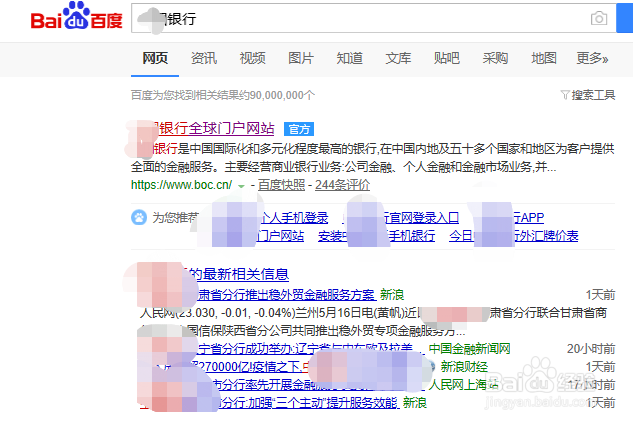Click the Baidu logo
633x424 pixels.
pos(76,16)
